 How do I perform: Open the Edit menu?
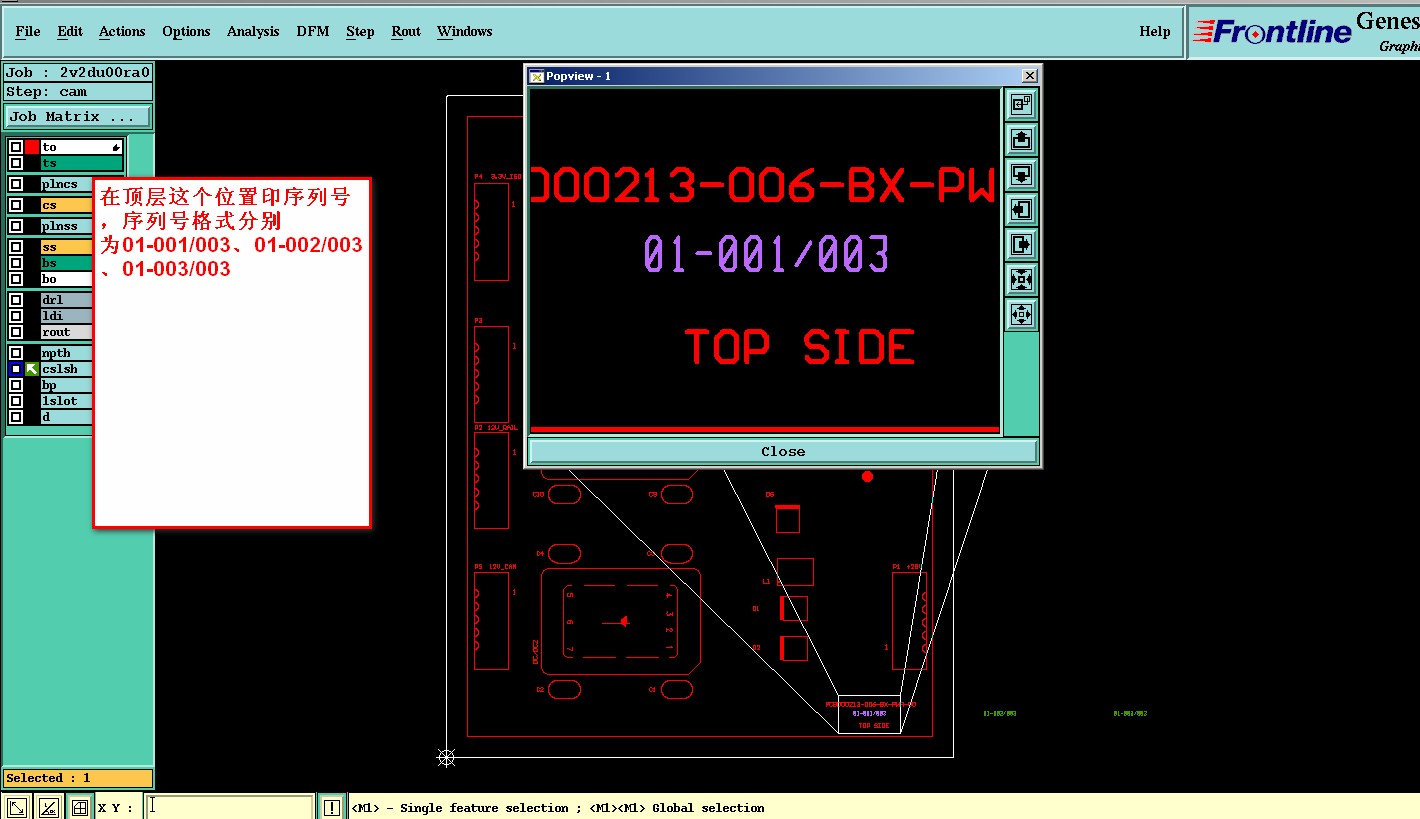(x=70, y=31)
